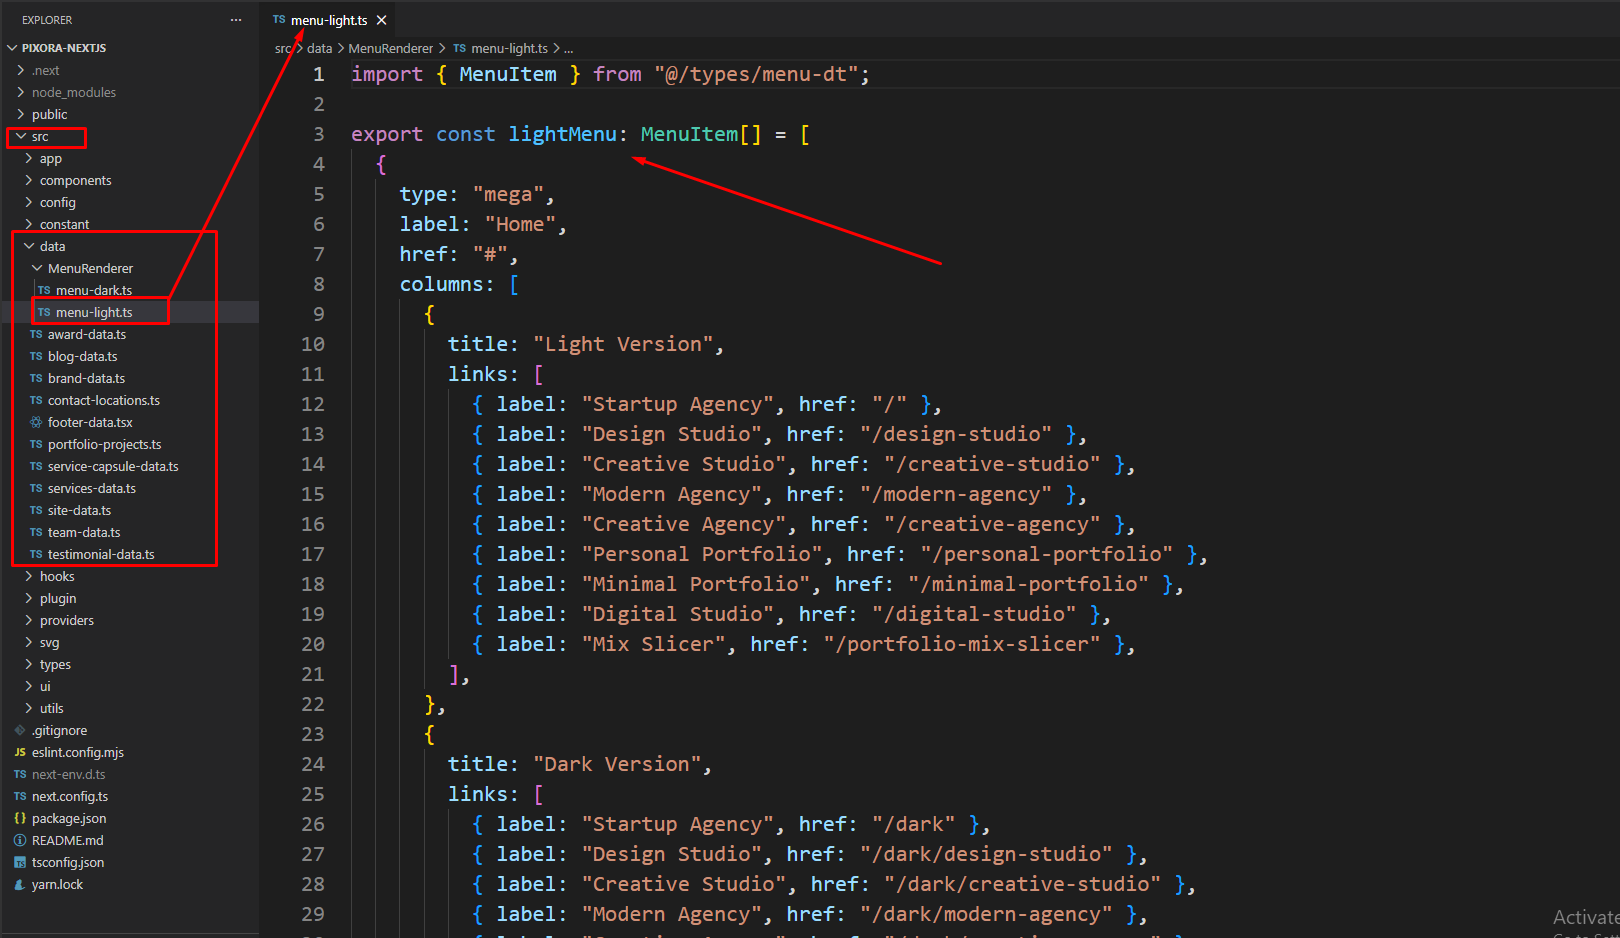Expand the hooks folder
The height and width of the screenshot is (938, 1620).
tap(56, 576)
